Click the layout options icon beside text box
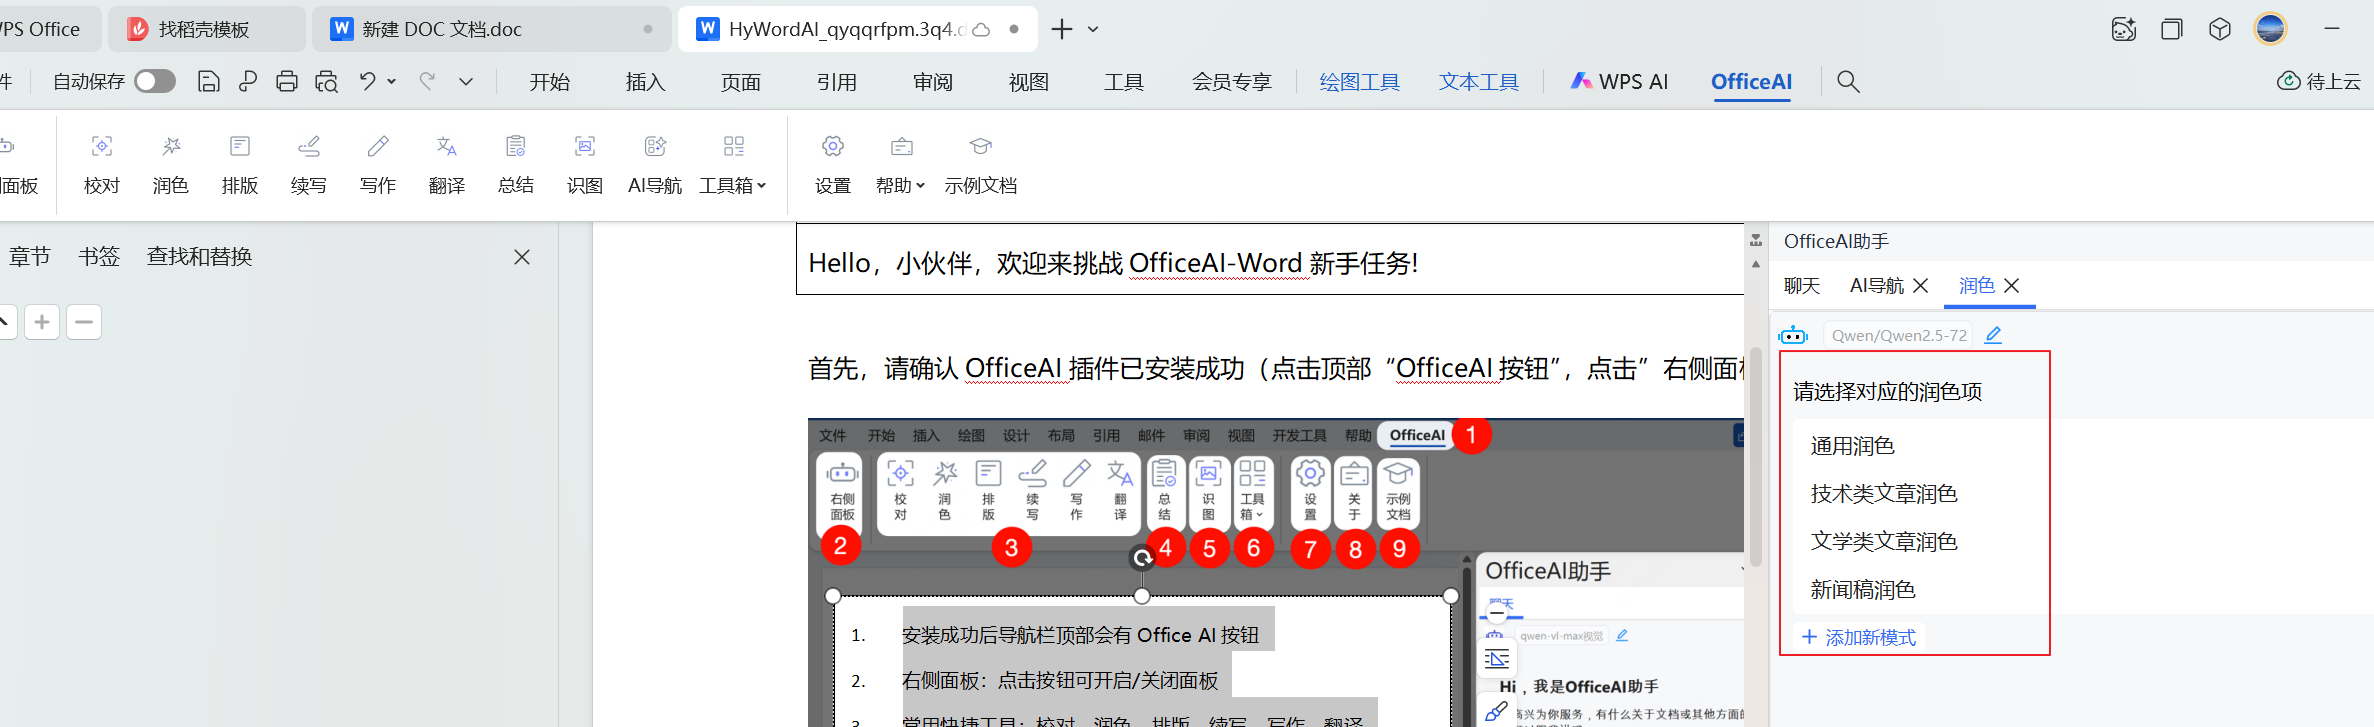The height and width of the screenshot is (727, 2374). pyautogui.click(x=1497, y=658)
